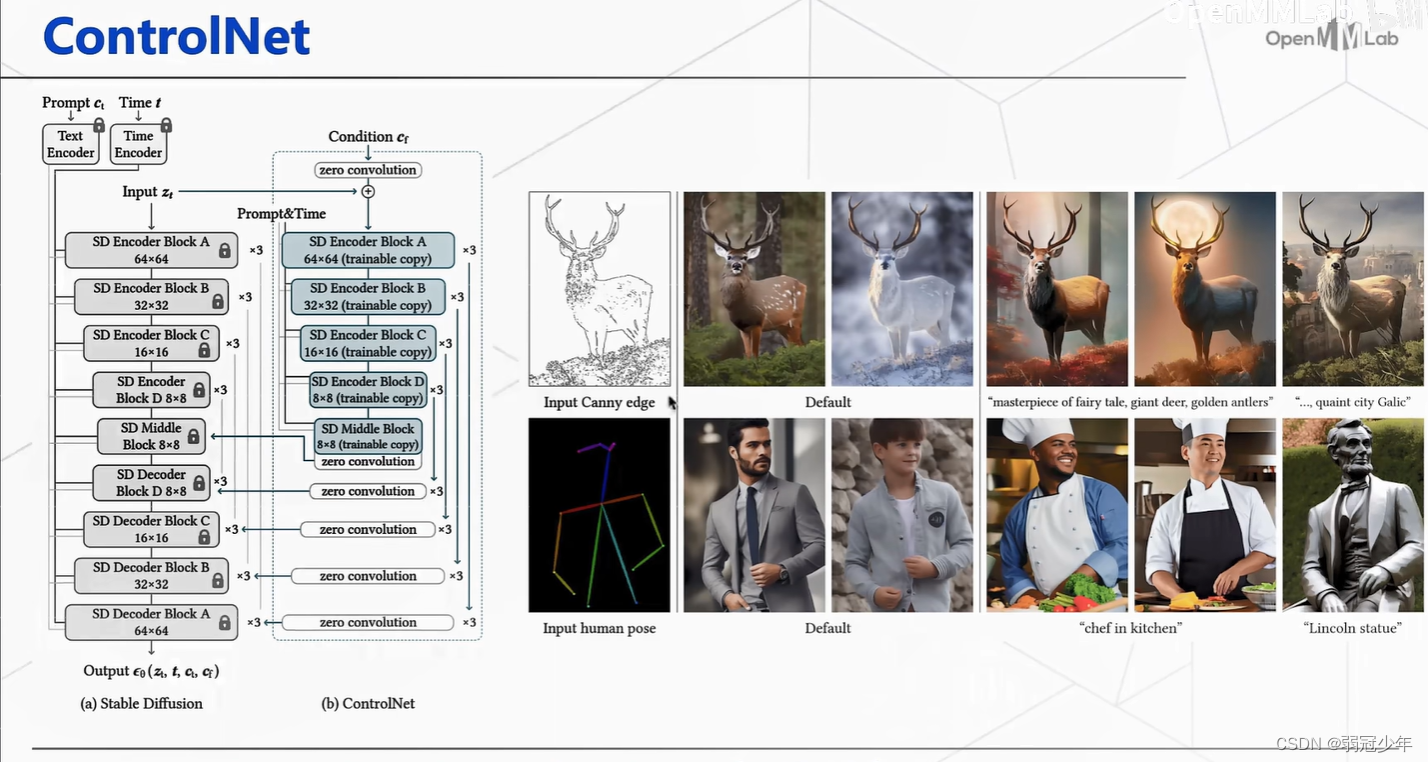Screen dimensions: 1428x762
Task: Click zero convolution feeding SD Decoder Block C
Action: point(368,530)
